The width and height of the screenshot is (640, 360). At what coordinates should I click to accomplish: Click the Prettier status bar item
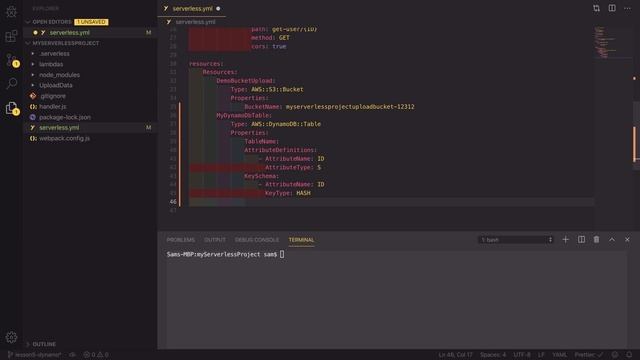pos(589,355)
